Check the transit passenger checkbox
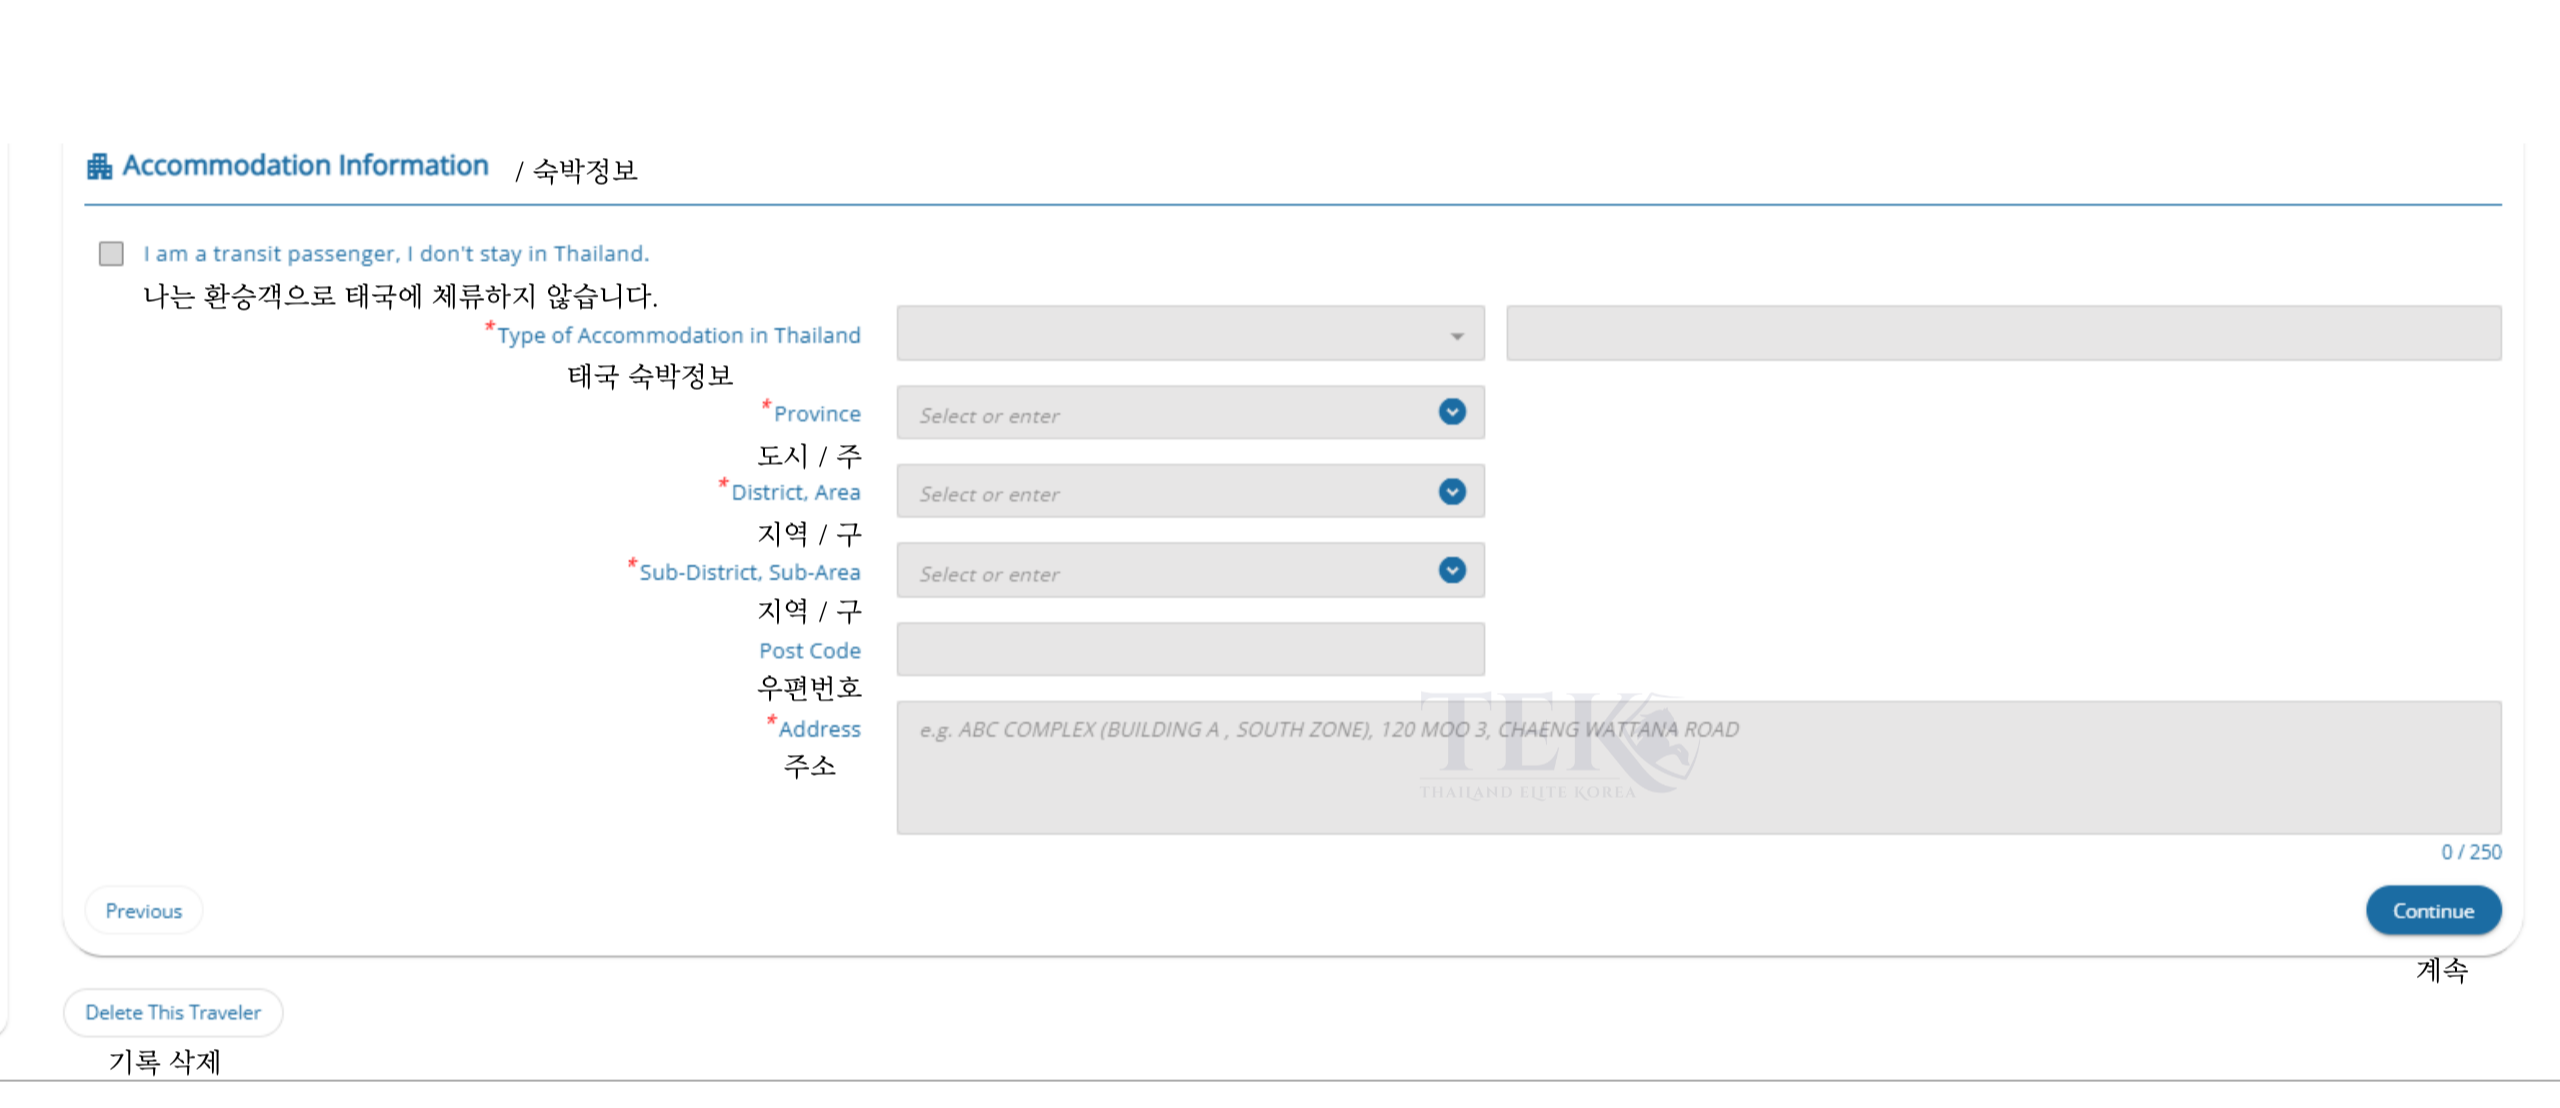2560x1108 pixels. [111, 254]
